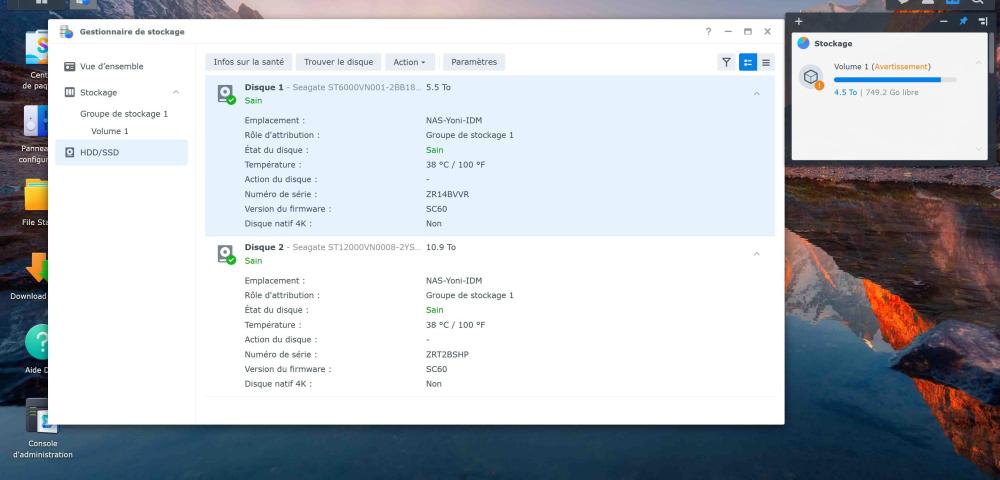Go to Vue d'ensemble
The width and height of the screenshot is (1000, 480).
point(111,66)
